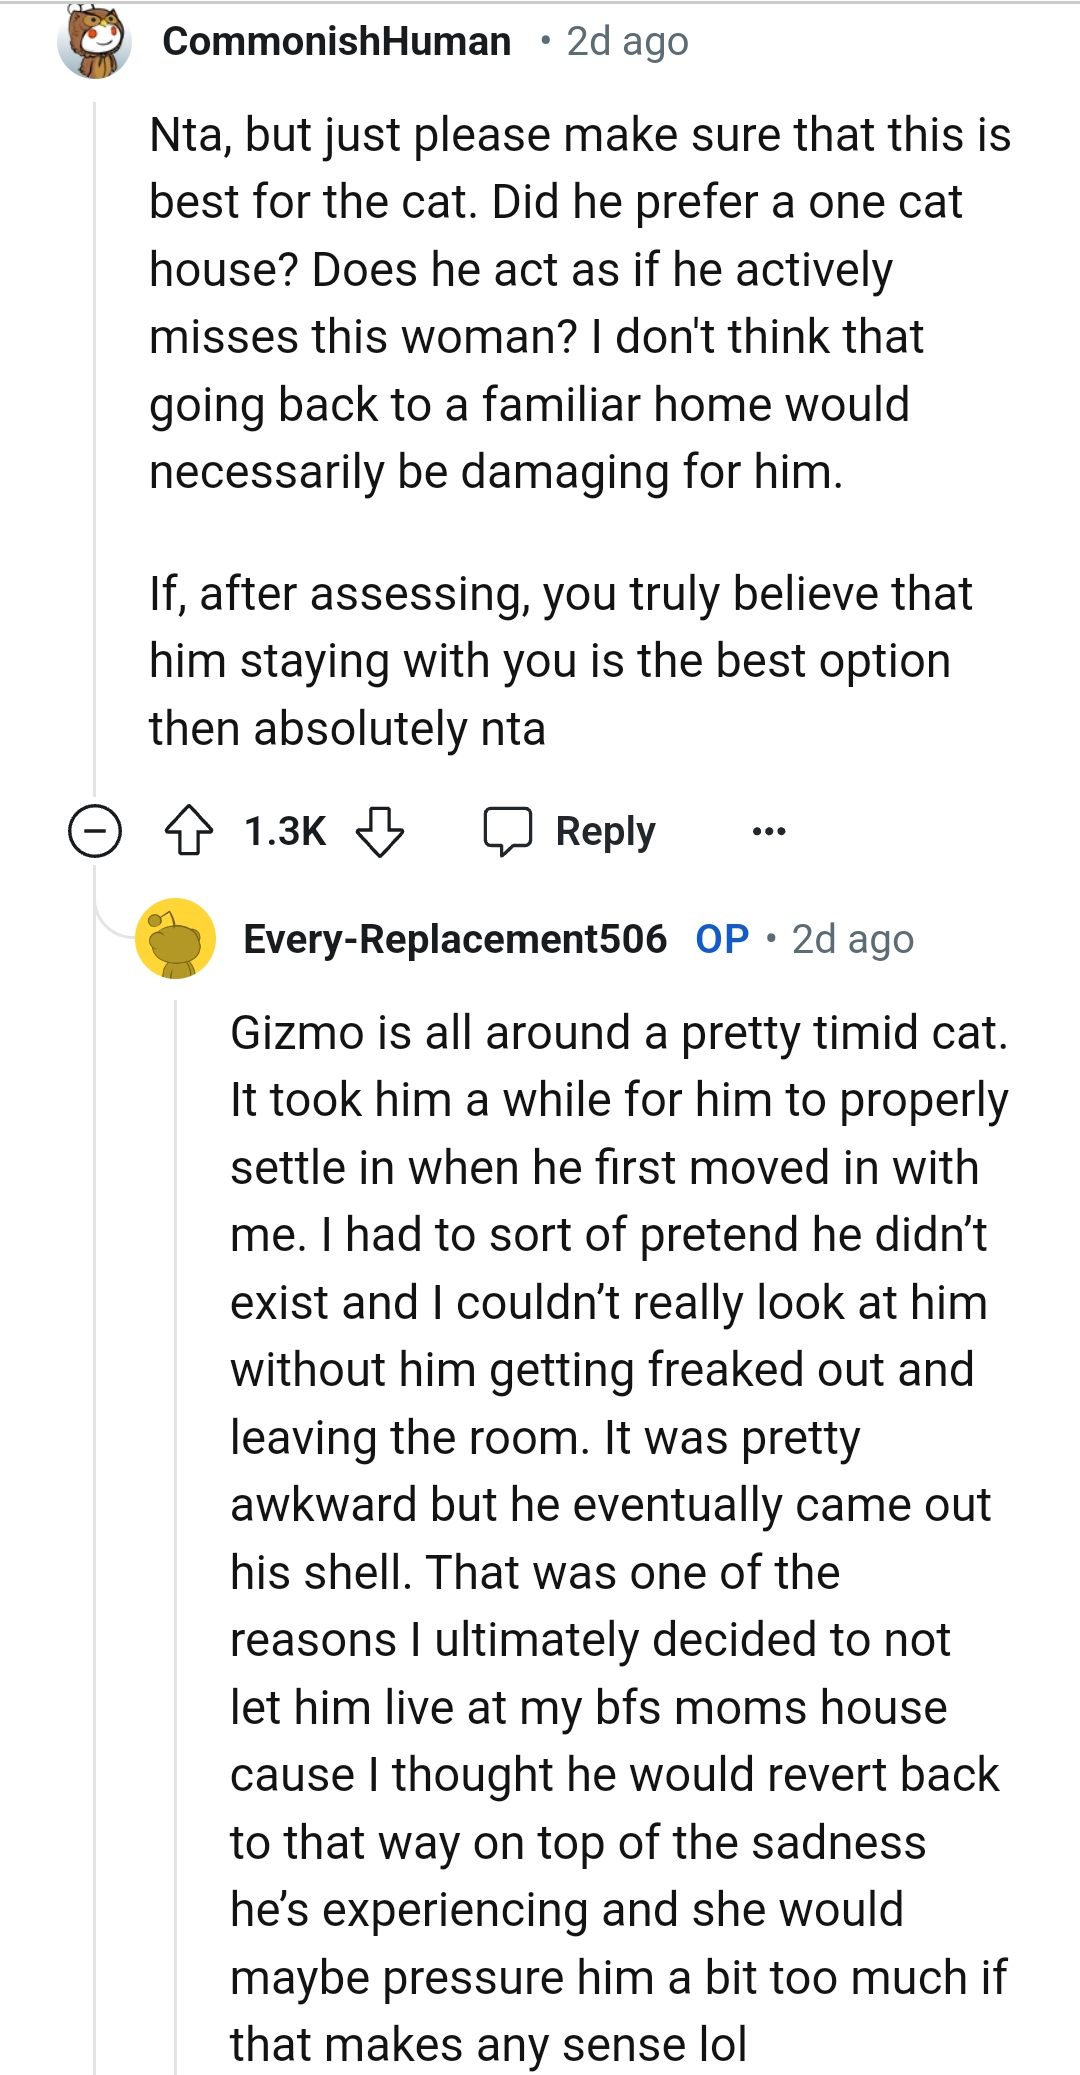Open the three-dot more options menu

[x=769, y=831]
